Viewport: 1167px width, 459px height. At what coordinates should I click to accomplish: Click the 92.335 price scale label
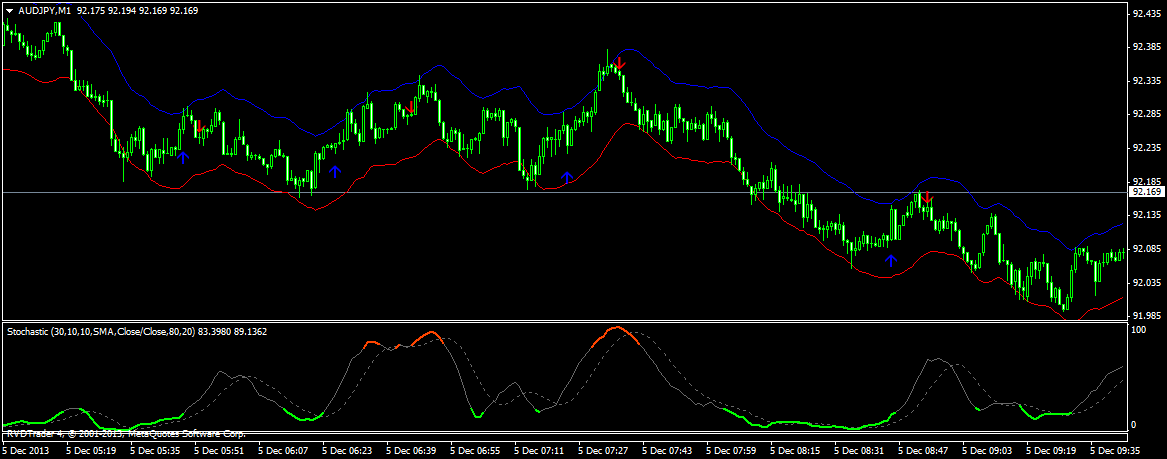pyautogui.click(x=1145, y=80)
